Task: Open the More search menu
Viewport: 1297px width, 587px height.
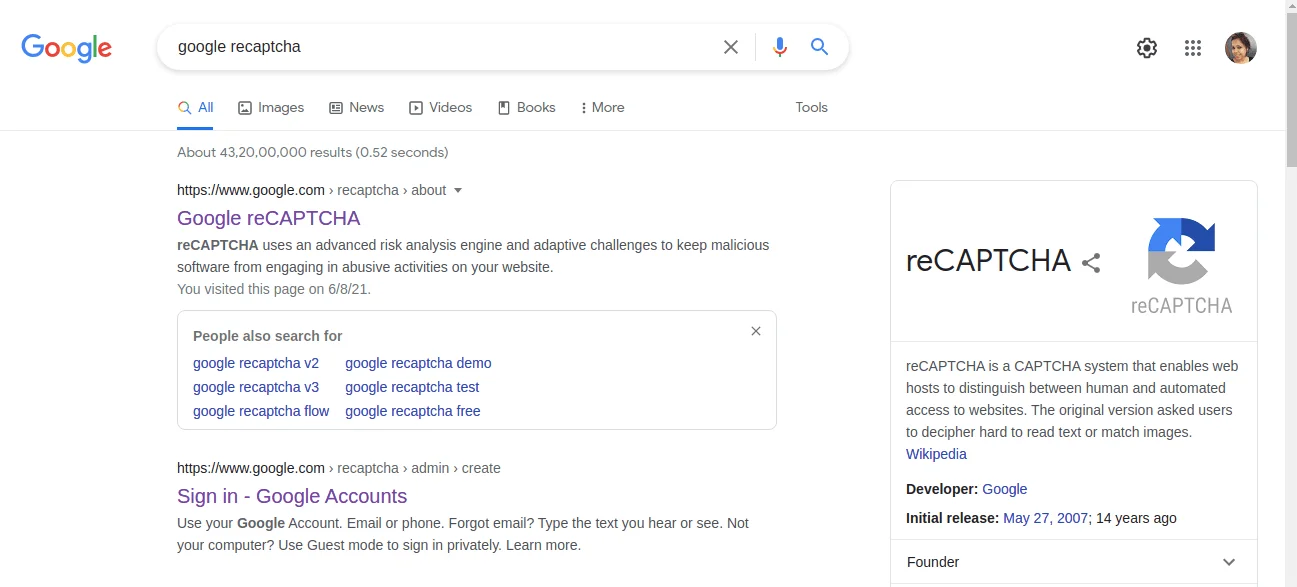Action: coord(602,107)
